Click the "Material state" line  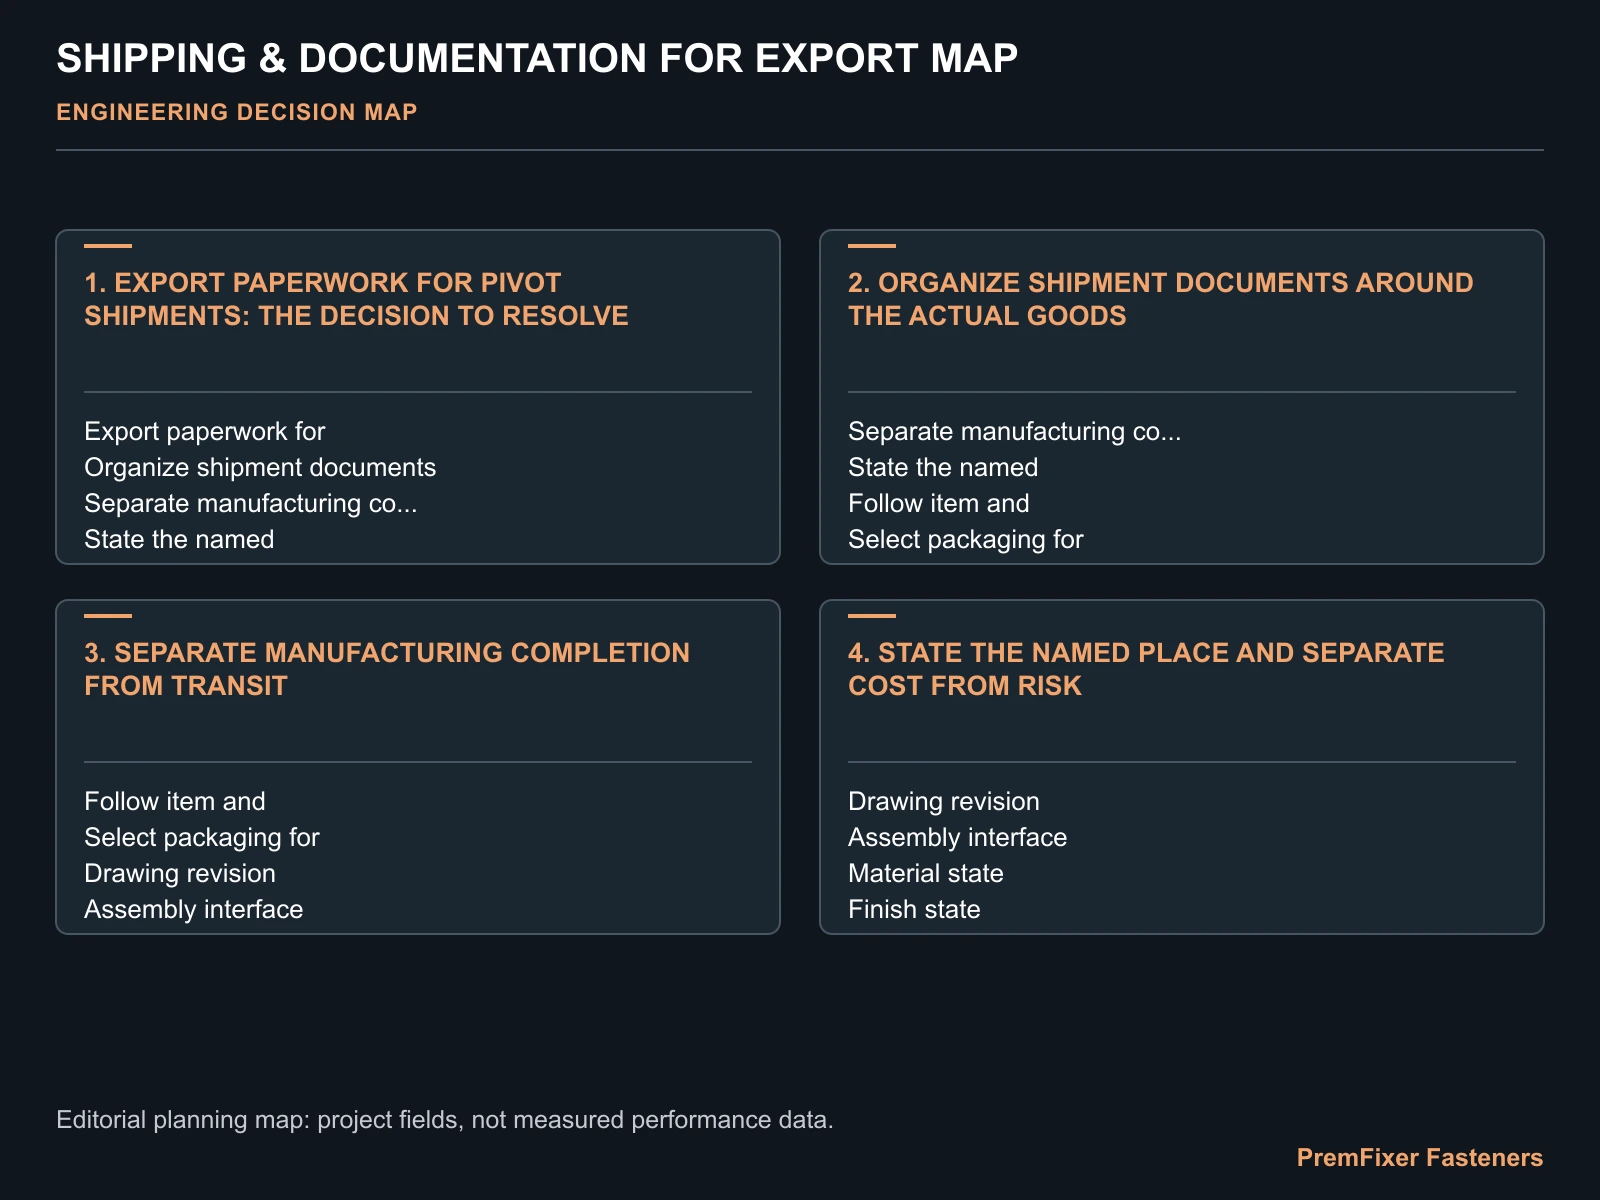(926, 873)
